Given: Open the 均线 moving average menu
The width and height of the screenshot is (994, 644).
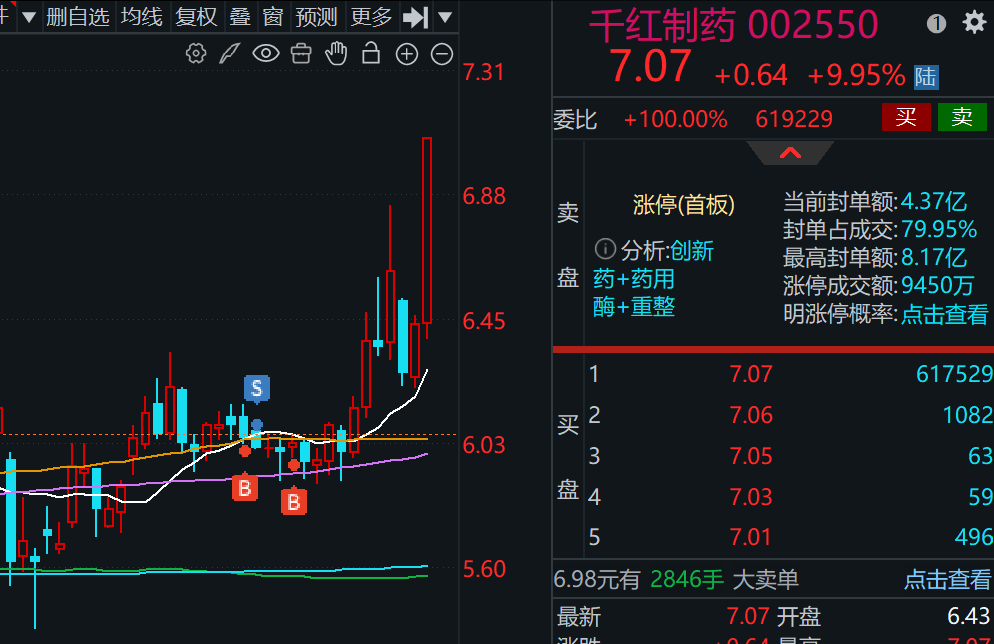Looking at the screenshot, I should (142, 17).
